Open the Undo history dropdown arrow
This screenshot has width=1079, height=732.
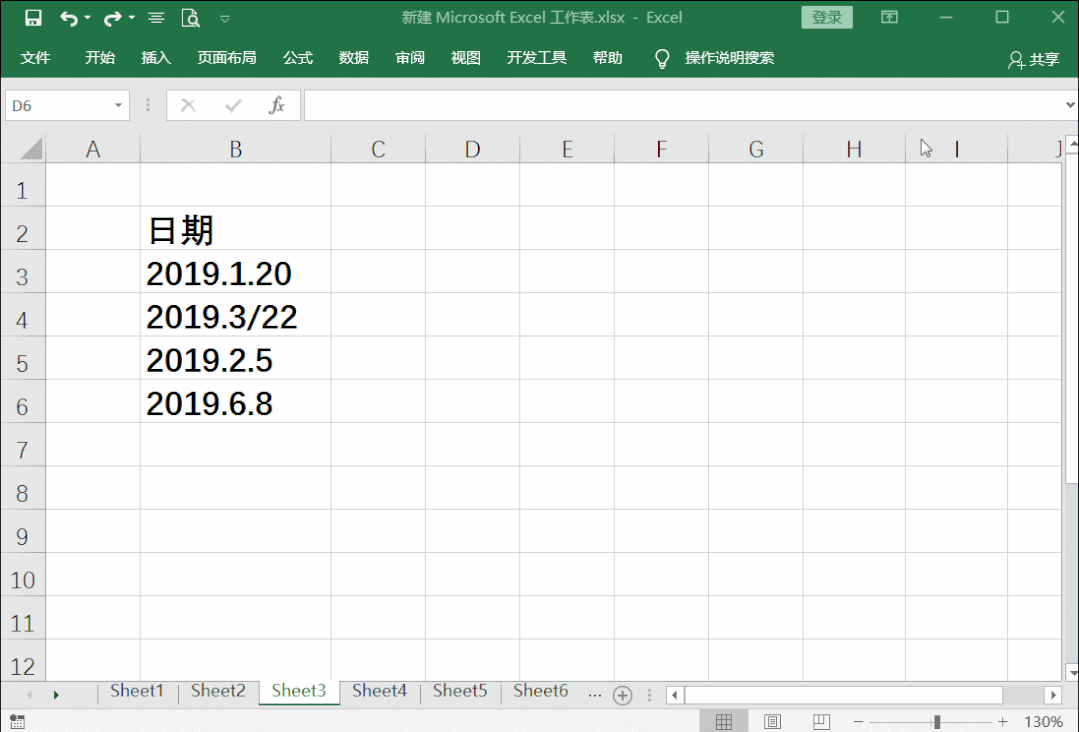point(87,18)
